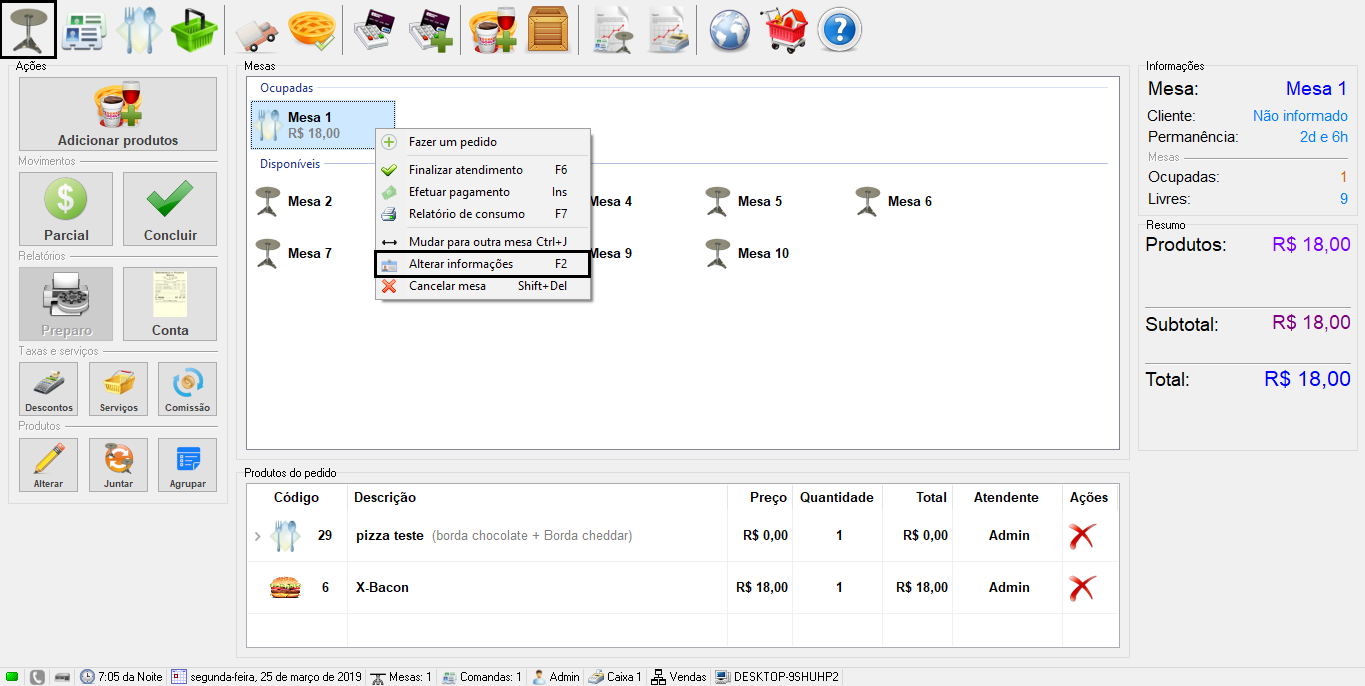Delete pizza teste with its red X

tap(1081, 536)
